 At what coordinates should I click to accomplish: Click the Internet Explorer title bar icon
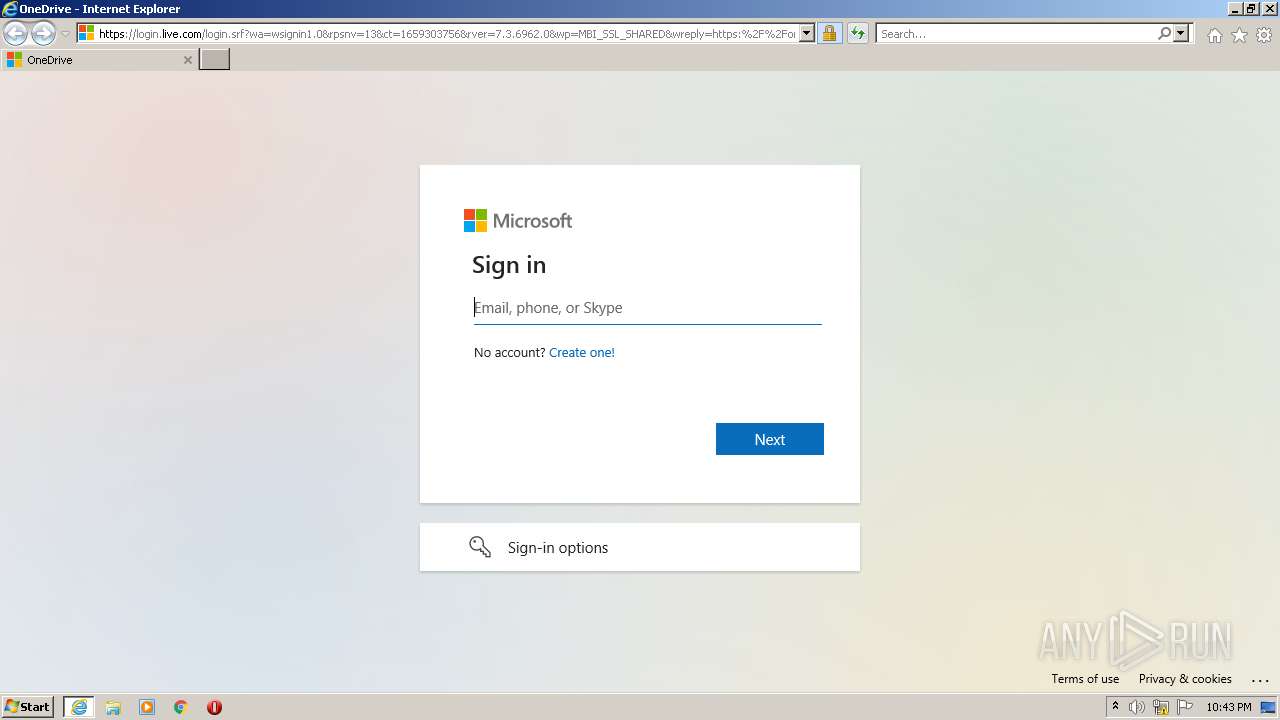pyautogui.click(x=10, y=9)
